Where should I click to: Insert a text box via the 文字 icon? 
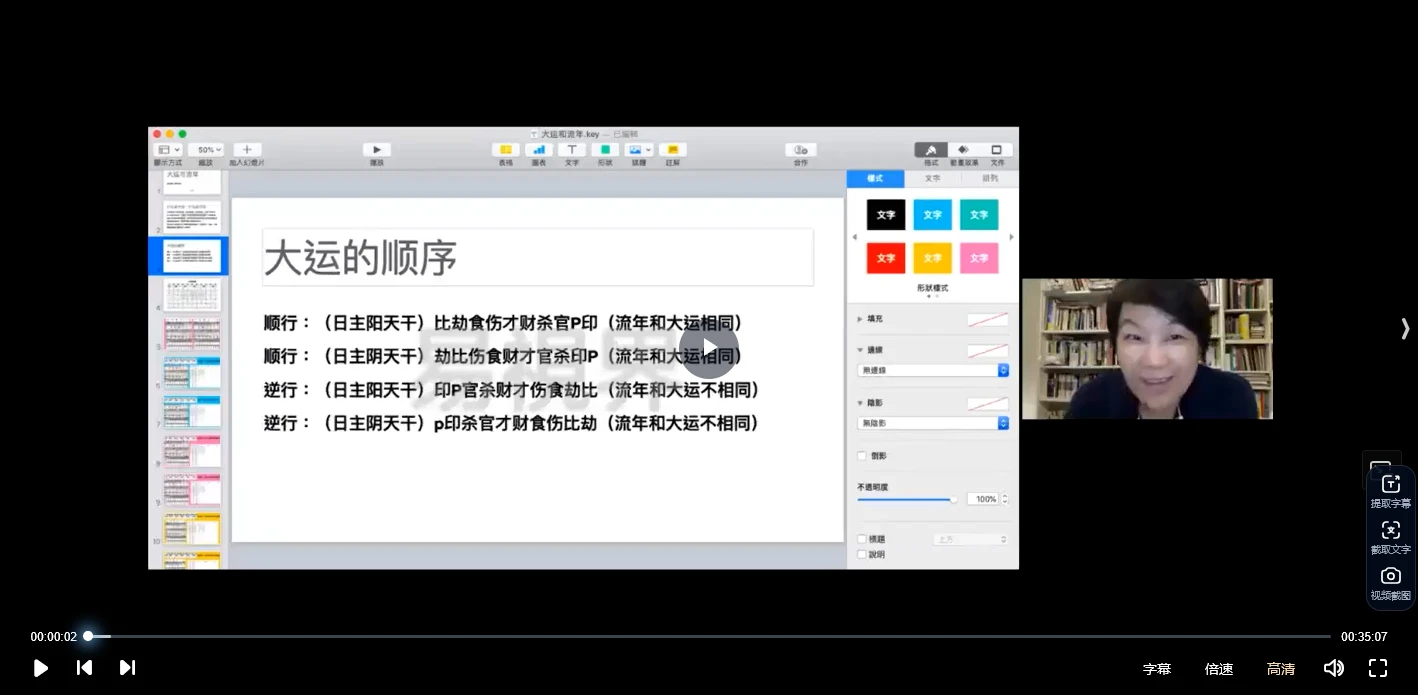click(571, 152)
